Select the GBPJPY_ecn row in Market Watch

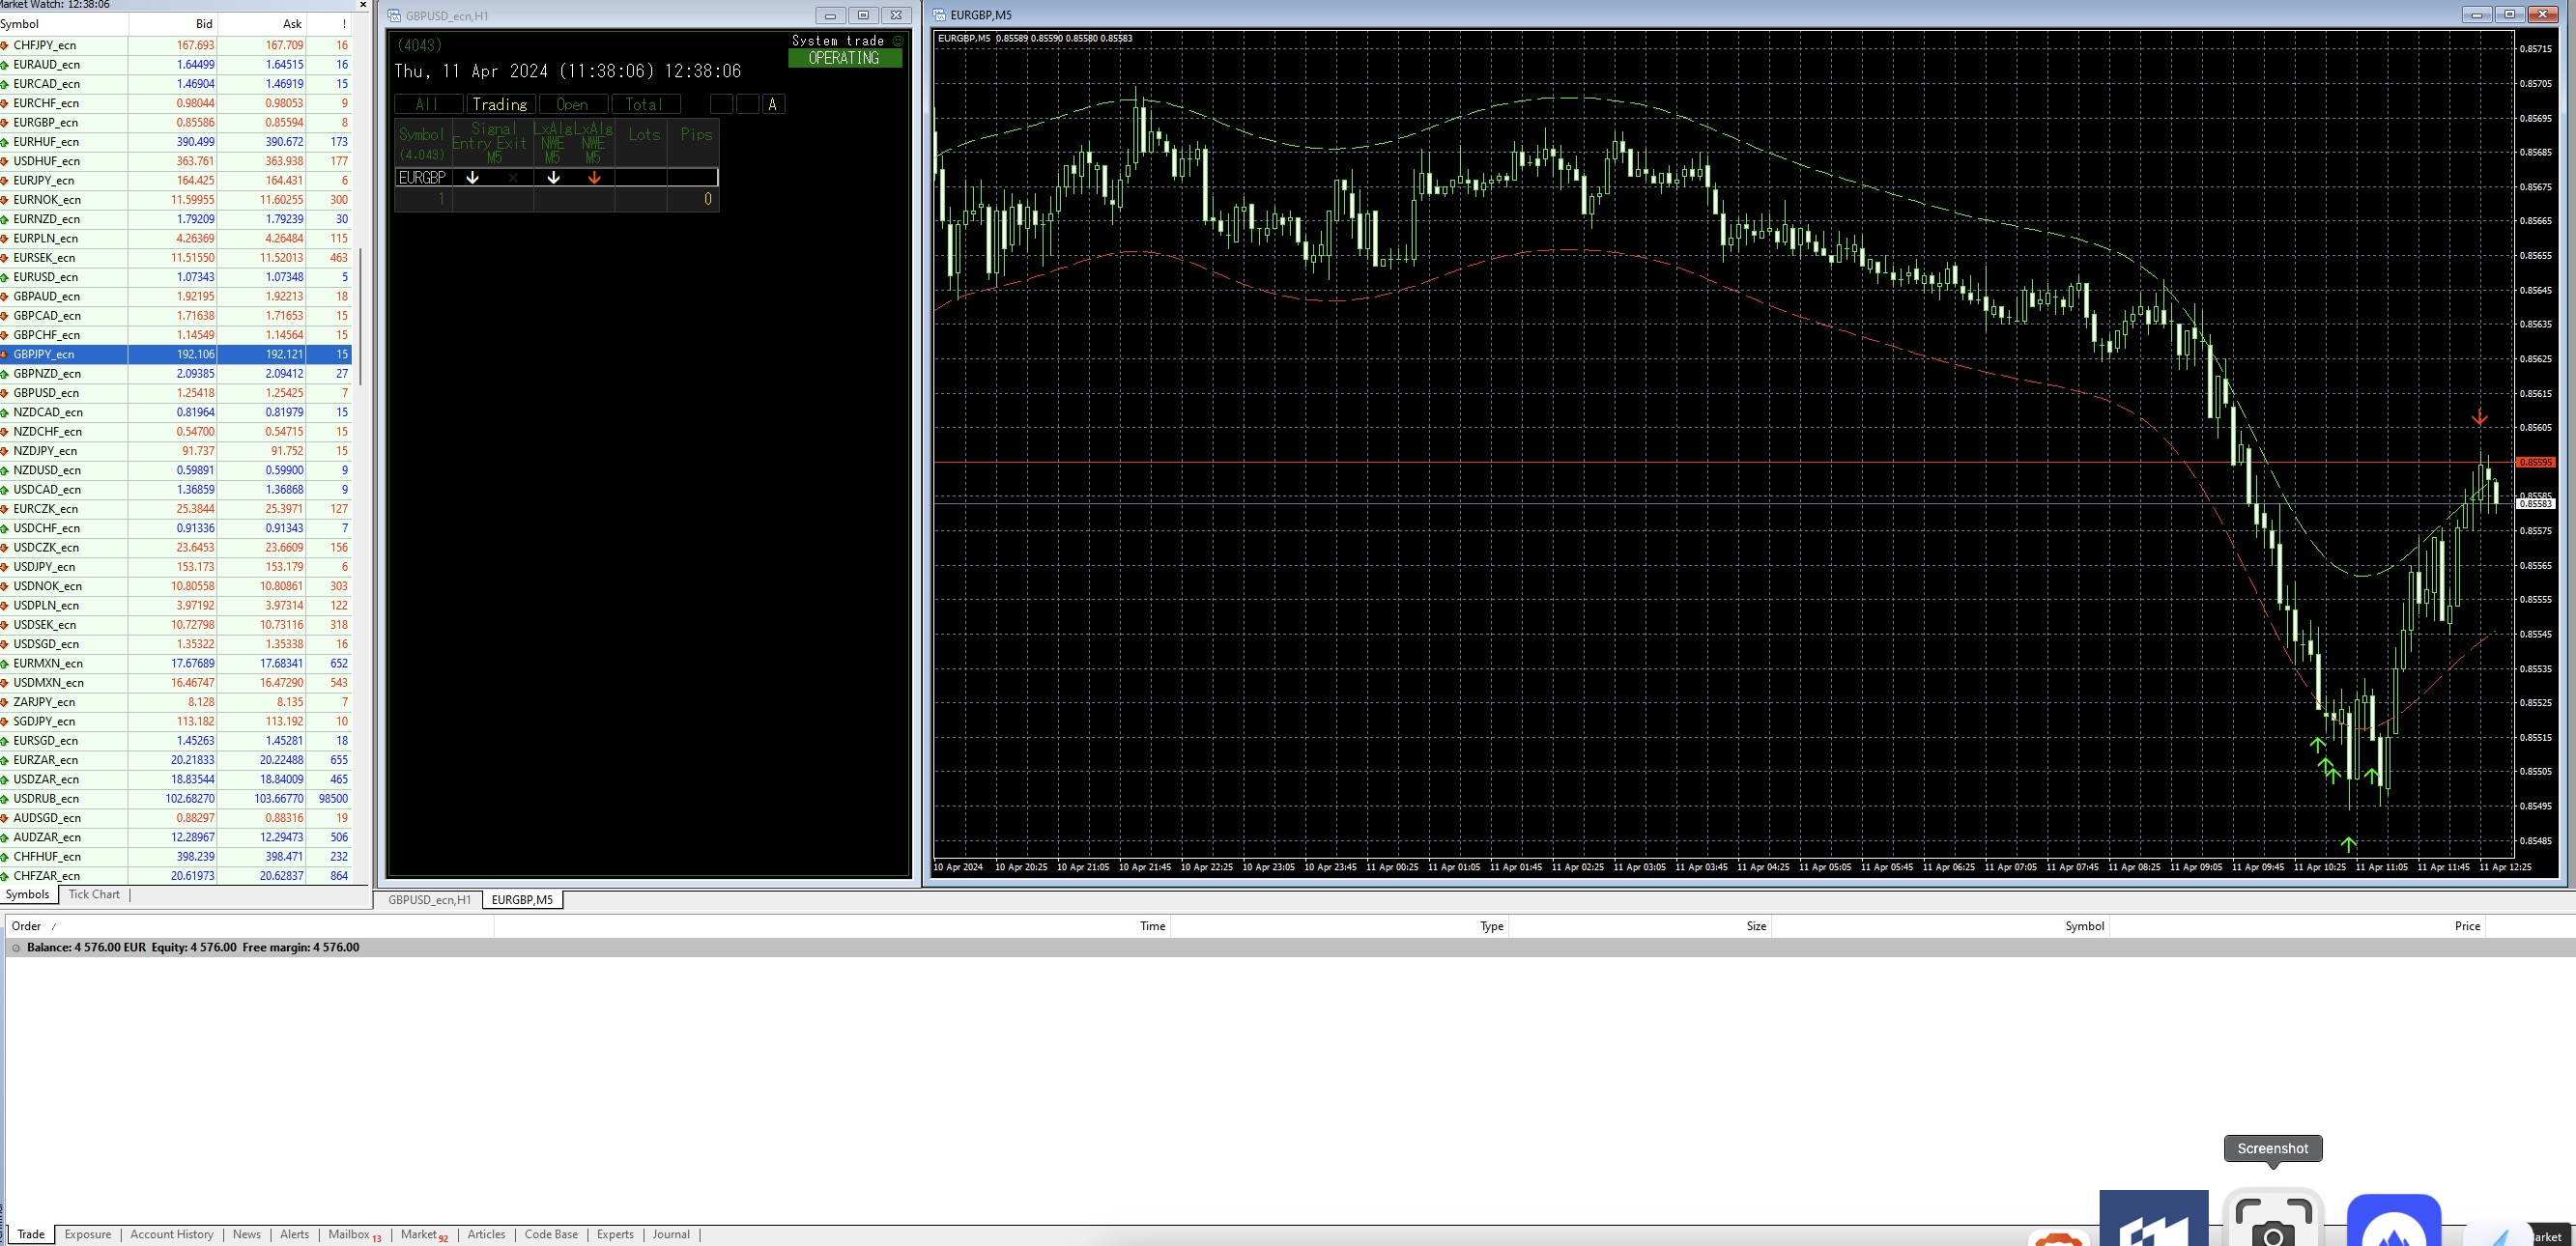pyautogui.click(x=44, y=354)
